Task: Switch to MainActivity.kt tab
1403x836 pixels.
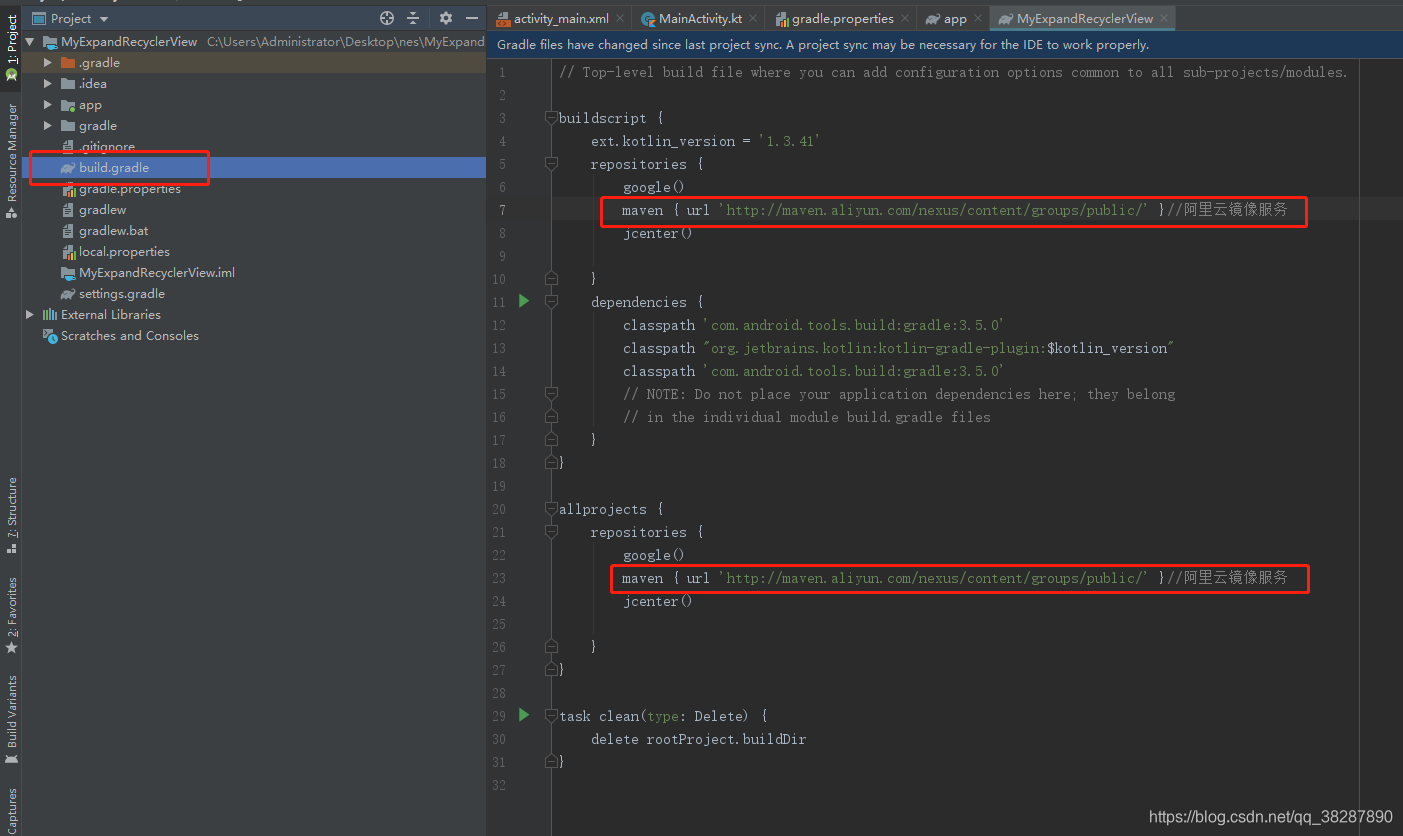Action: point(698,19)
